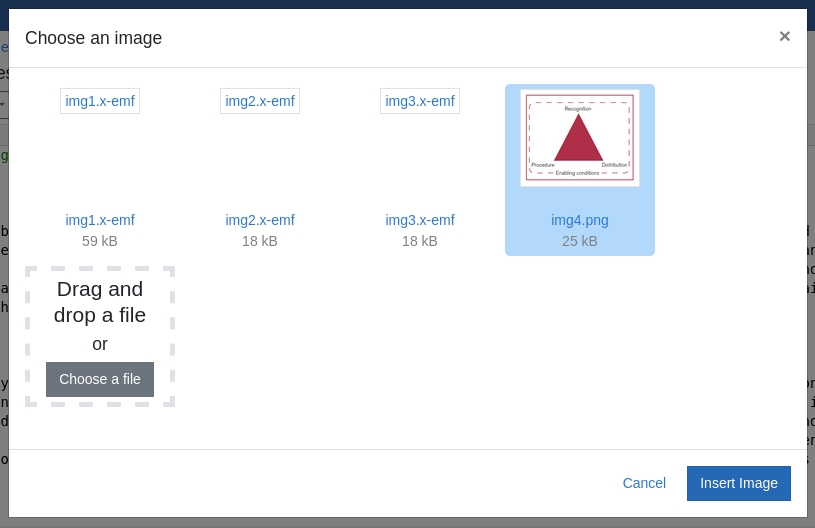Click the 18 kB size under img2
Viewport: 815px width, 528px height.
260,241
